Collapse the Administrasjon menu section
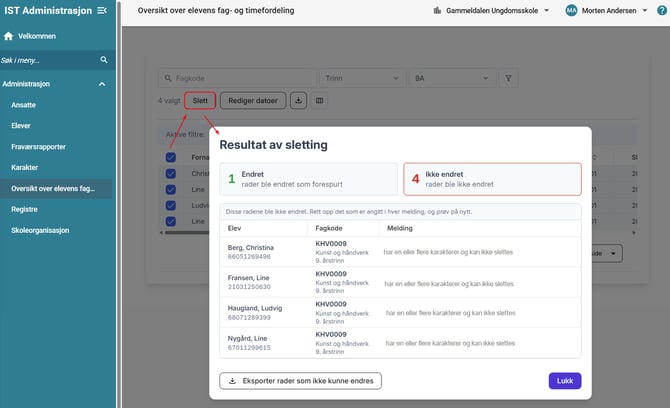The image size is (670, 408). pos(102,84)
